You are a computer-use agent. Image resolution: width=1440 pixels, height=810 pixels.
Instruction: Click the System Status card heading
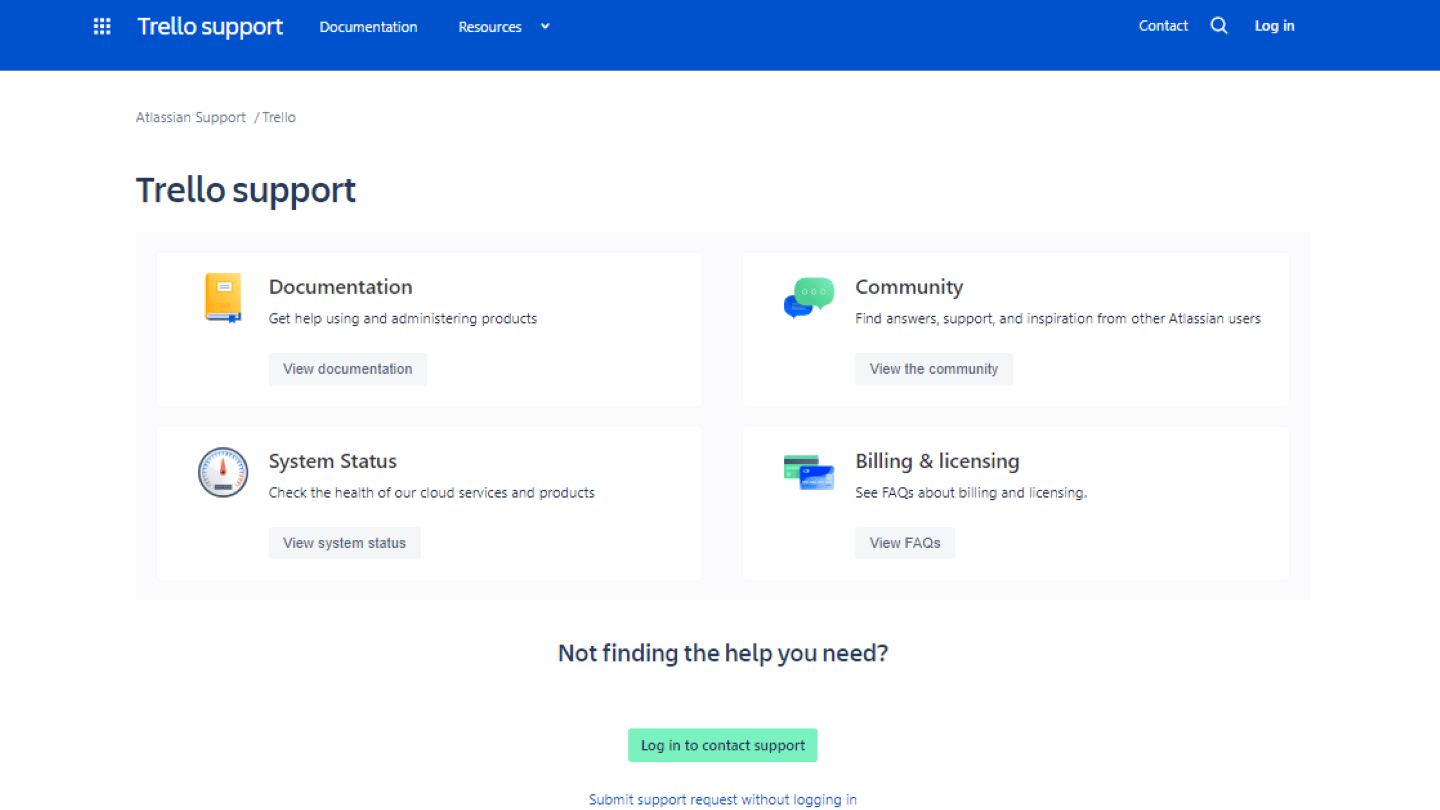pyautogui.click(x=333, y=461)
